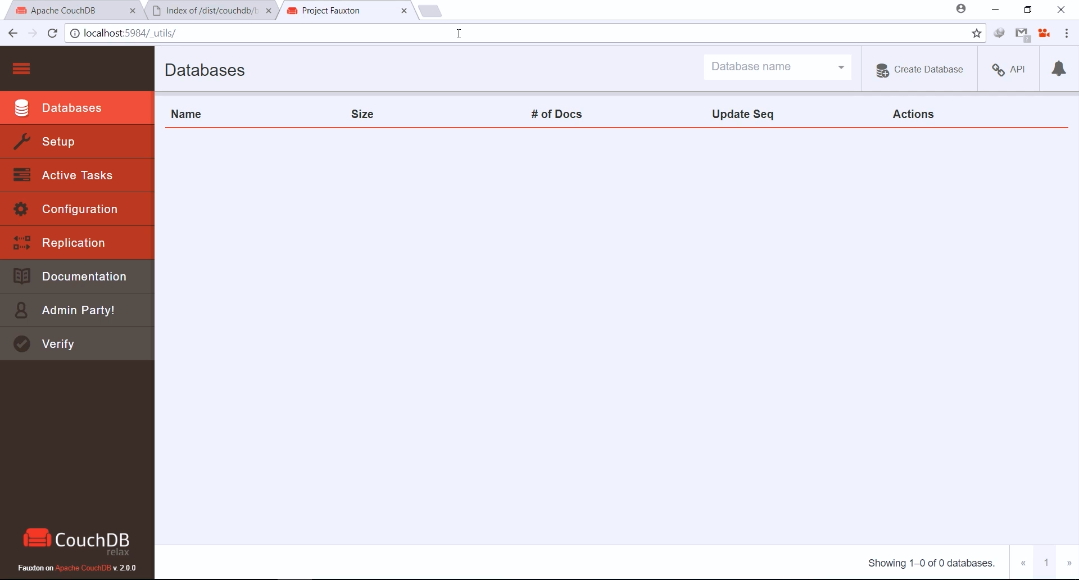Open the Databases section icon in sidebar
1079x580 pixels.
pos(22,108)
